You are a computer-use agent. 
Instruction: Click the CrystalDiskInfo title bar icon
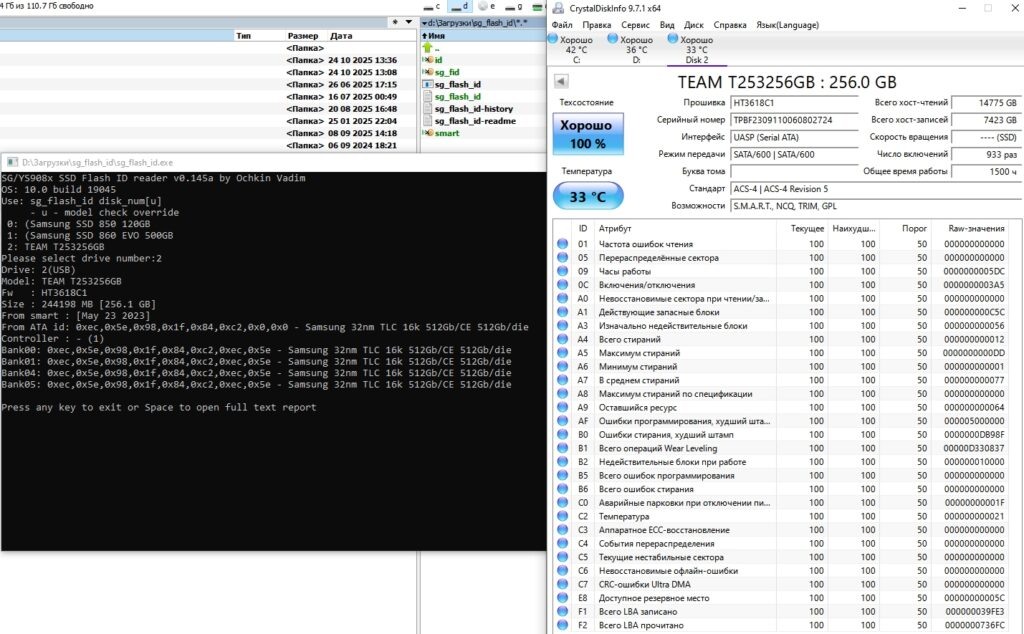(558, 8)
